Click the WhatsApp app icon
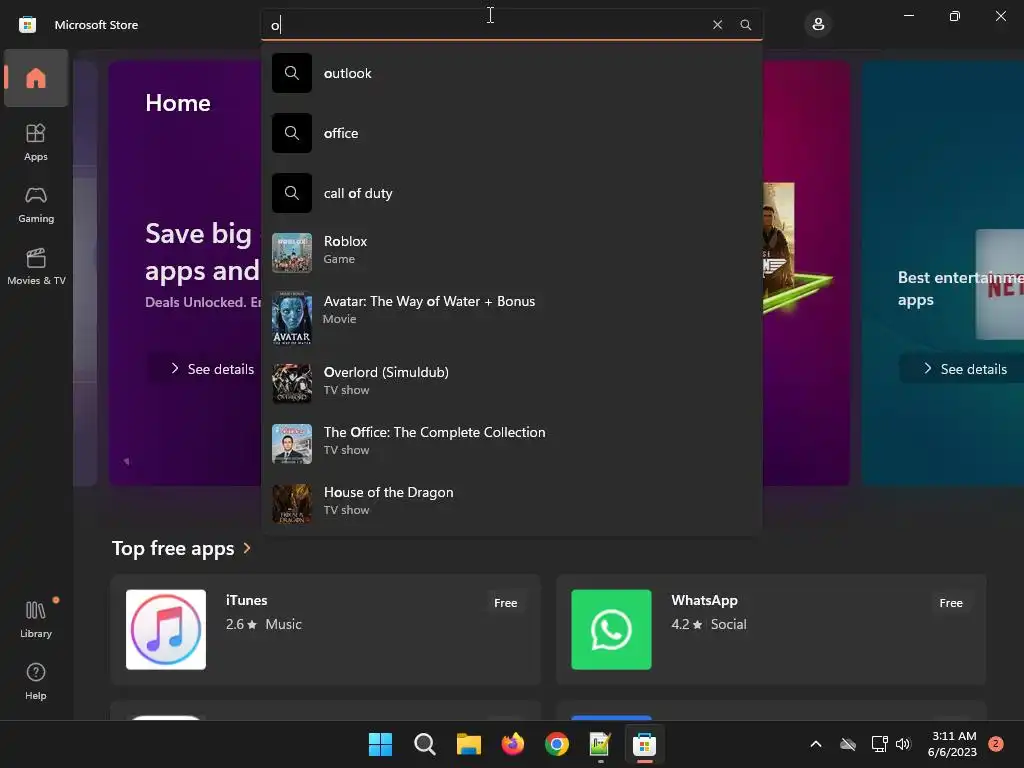The image size is (1024, 768). (x=611, y=630)
